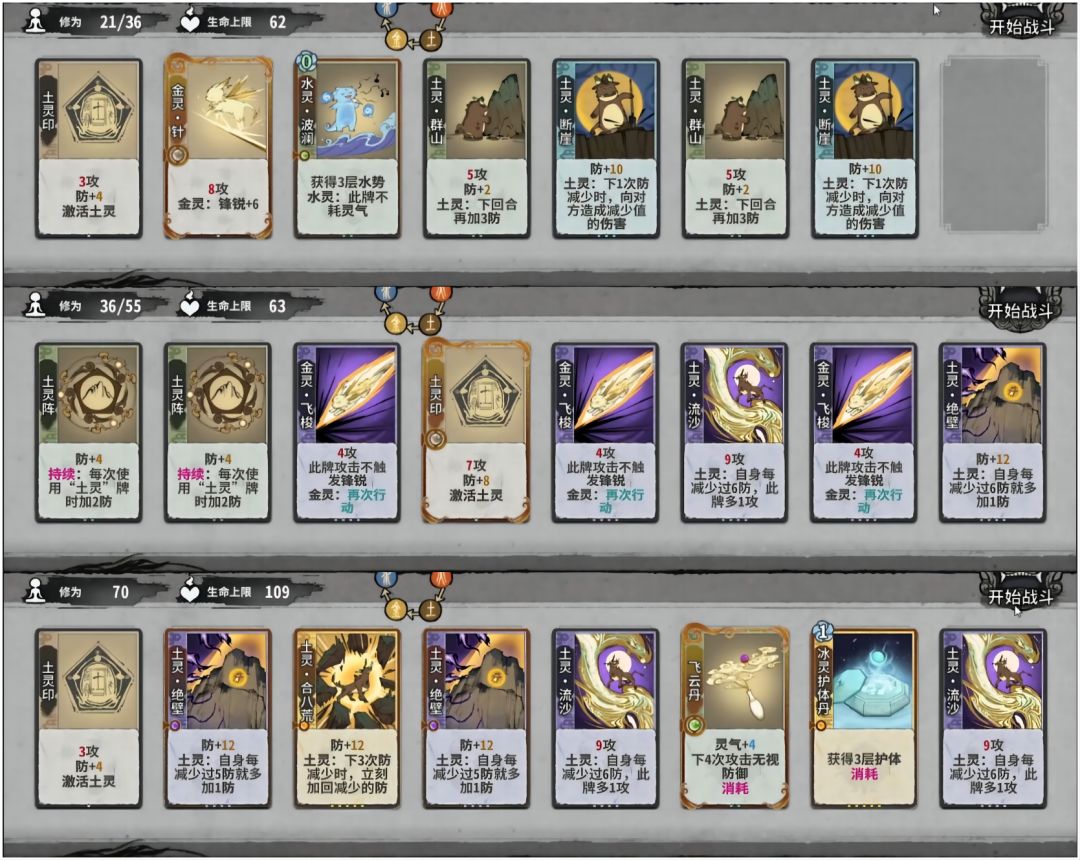Click the heart icon beside 生命上限 62
This screenshot has width=1080, height=860.
(x=189, y=22)
